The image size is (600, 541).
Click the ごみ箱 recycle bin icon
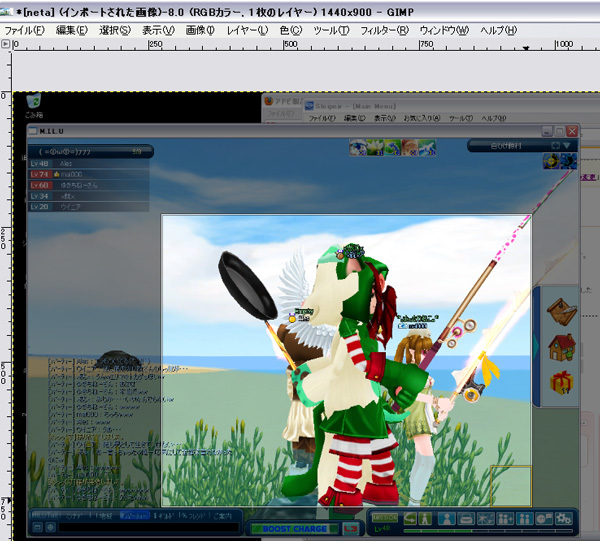click(x=34, y=101)
